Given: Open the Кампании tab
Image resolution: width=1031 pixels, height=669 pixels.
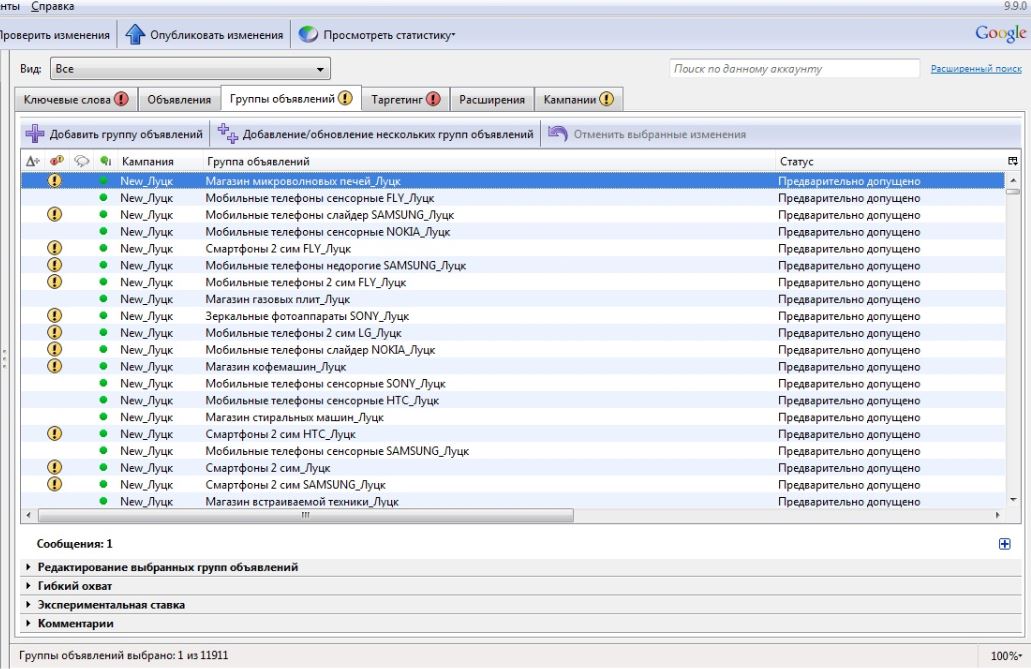Looking at the screenshot, I should click(579, 99).
